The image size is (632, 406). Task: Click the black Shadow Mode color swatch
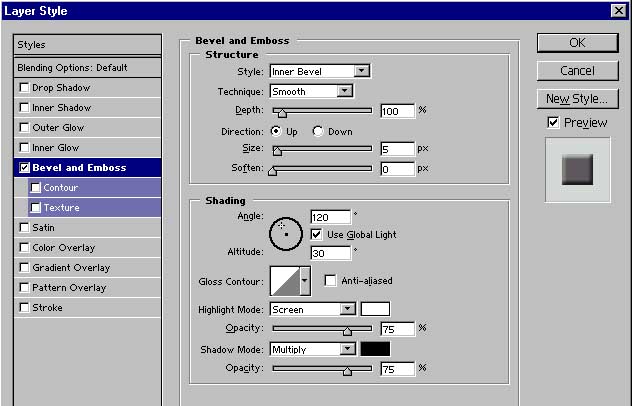click(x=375, y=349)
